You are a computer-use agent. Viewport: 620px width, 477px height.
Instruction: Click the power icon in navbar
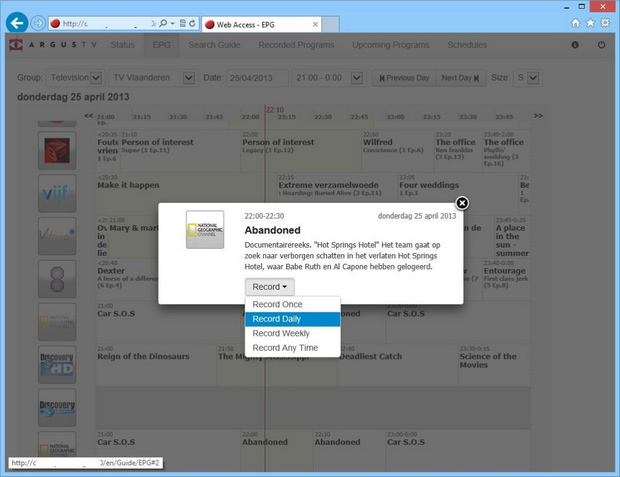[601, 45]
